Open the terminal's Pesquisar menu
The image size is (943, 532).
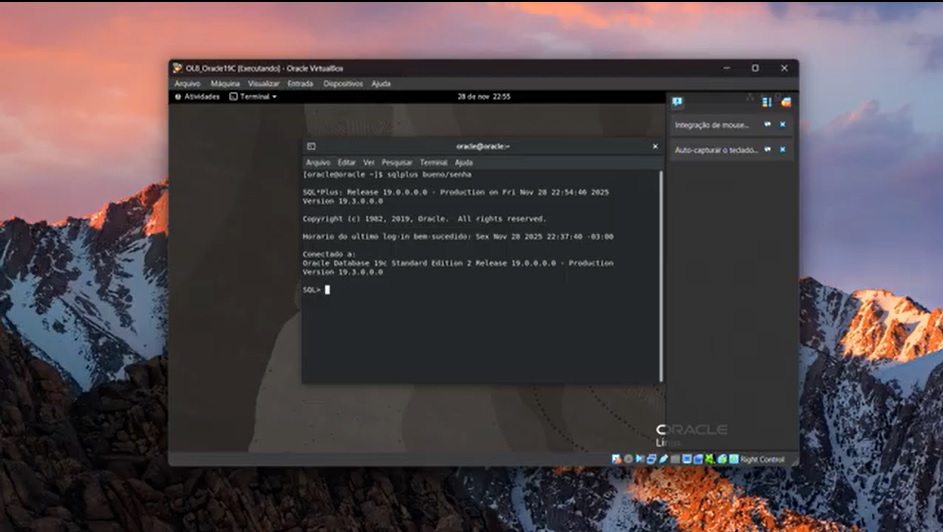pos(397,162)
